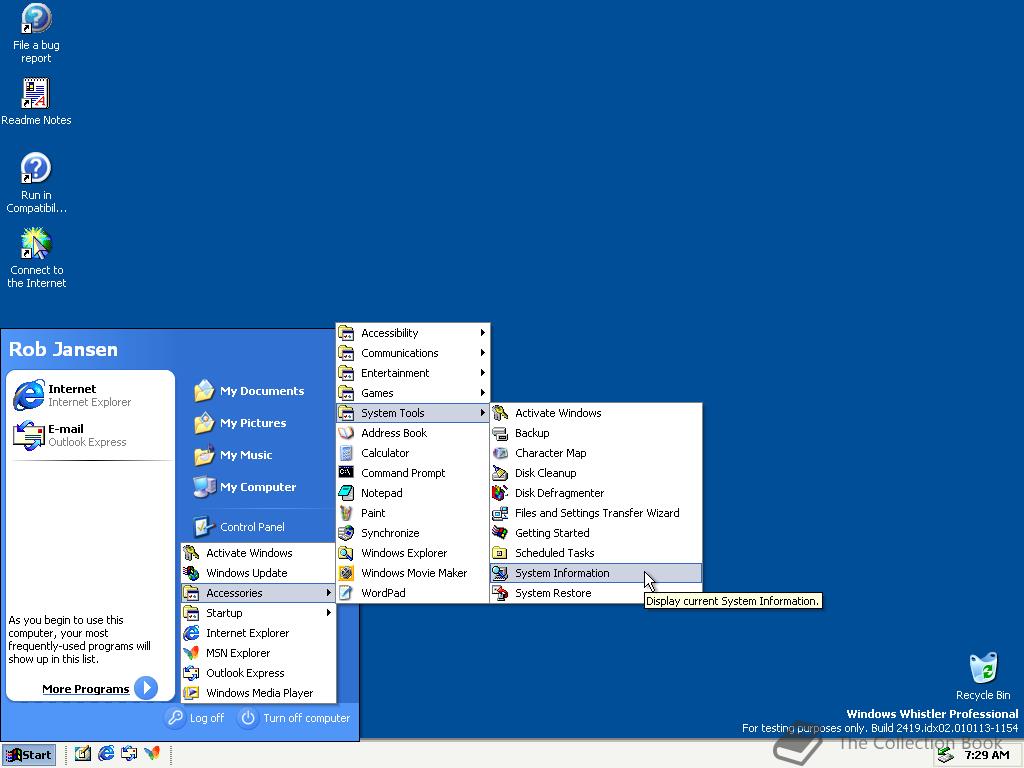Open Scheduled Tasks menu entry
The width and height of the screenshot is (1024, 768).
[x=596, y=553]
